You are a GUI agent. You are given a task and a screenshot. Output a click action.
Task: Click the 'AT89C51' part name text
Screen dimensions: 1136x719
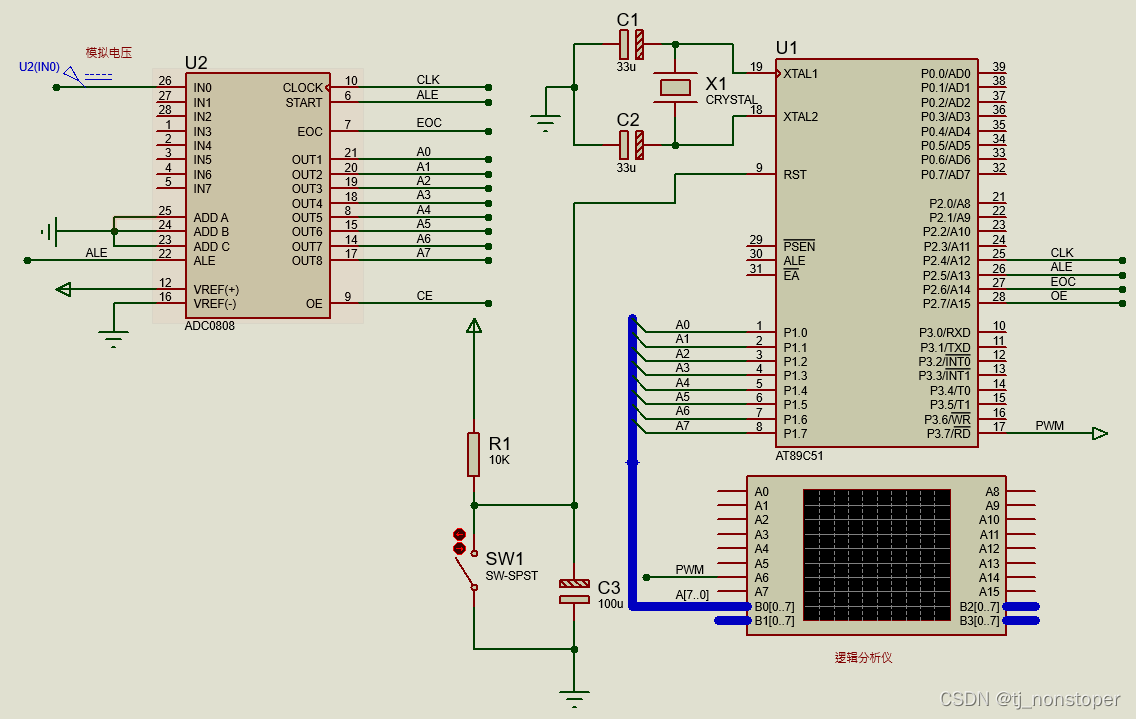[x=799, y=456]
